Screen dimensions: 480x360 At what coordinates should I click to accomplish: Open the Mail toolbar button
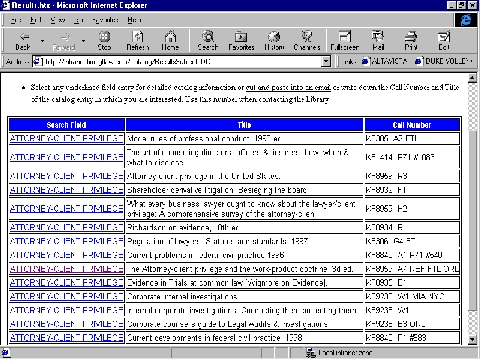pyautogui.click(x=378, y=41)
